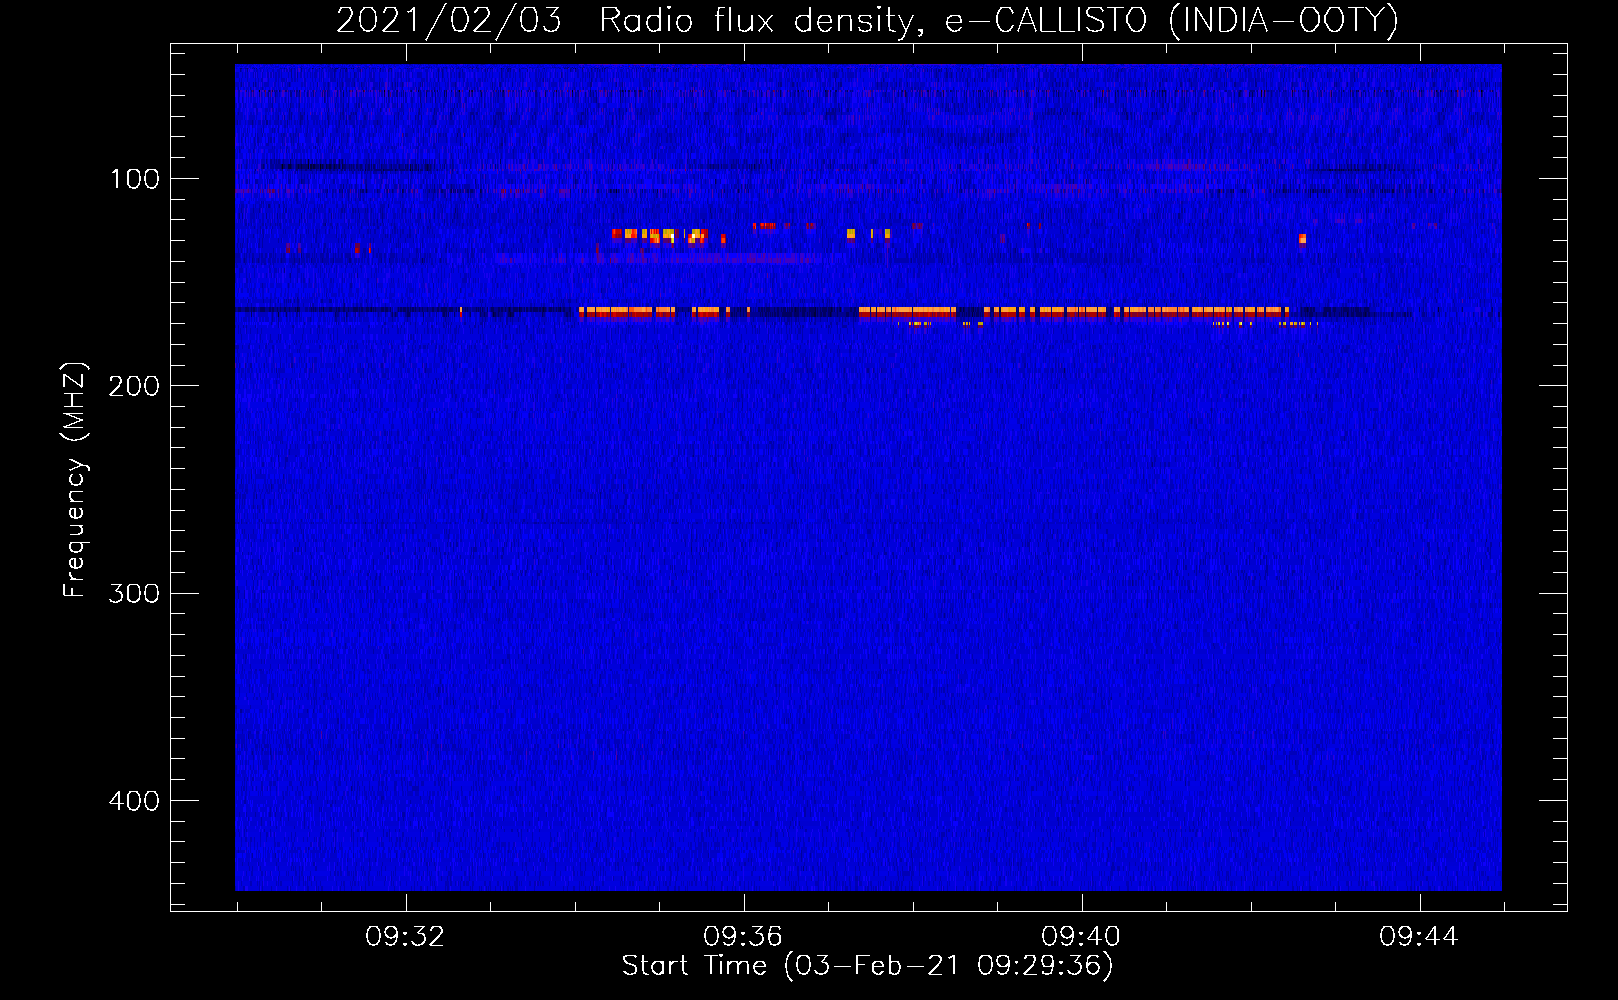Viewport: 1618px width, 1000px height.
Task: Click the 300 frequency tick label
Action: click(135, 594)
